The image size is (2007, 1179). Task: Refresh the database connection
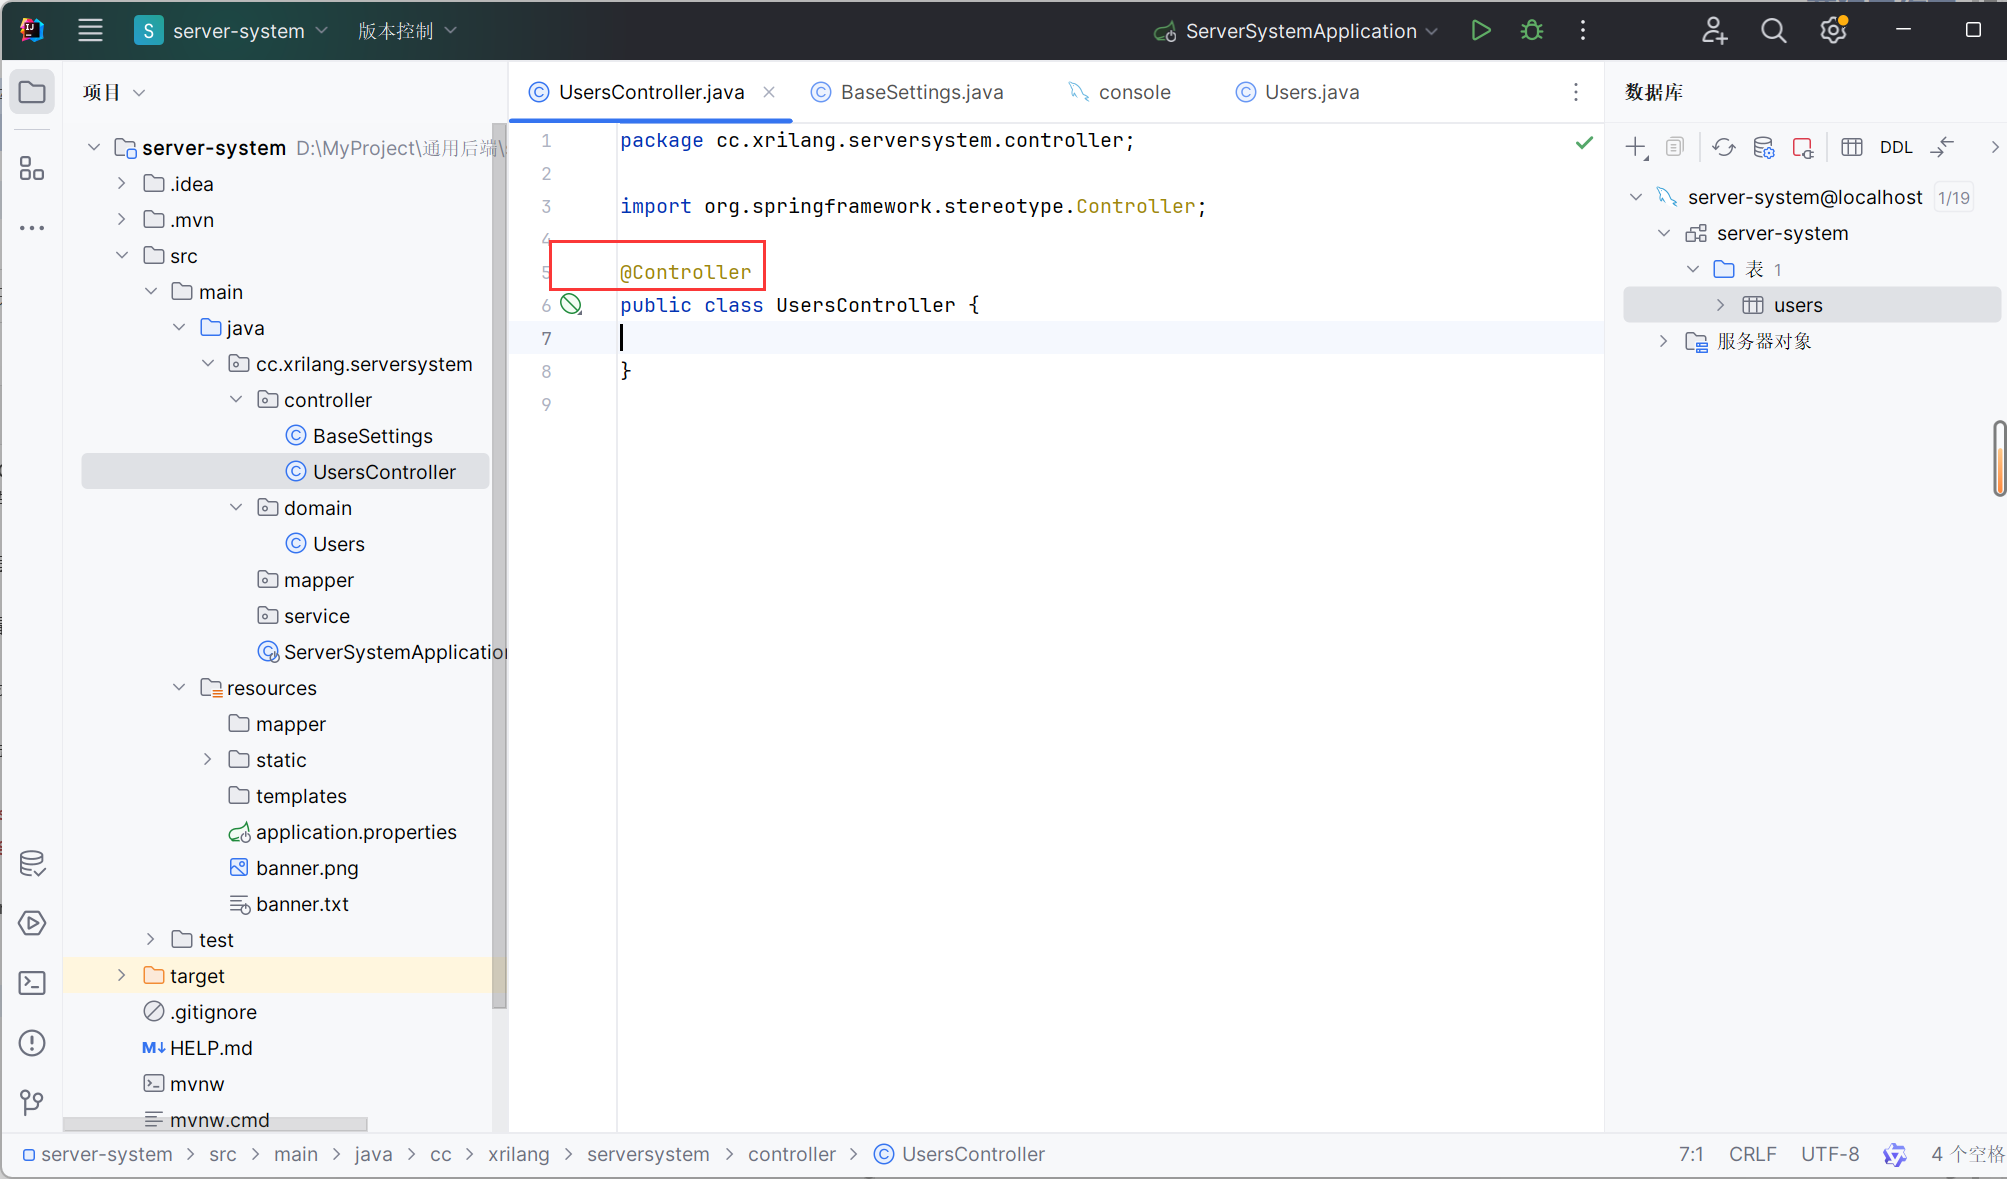(1723, 147)
